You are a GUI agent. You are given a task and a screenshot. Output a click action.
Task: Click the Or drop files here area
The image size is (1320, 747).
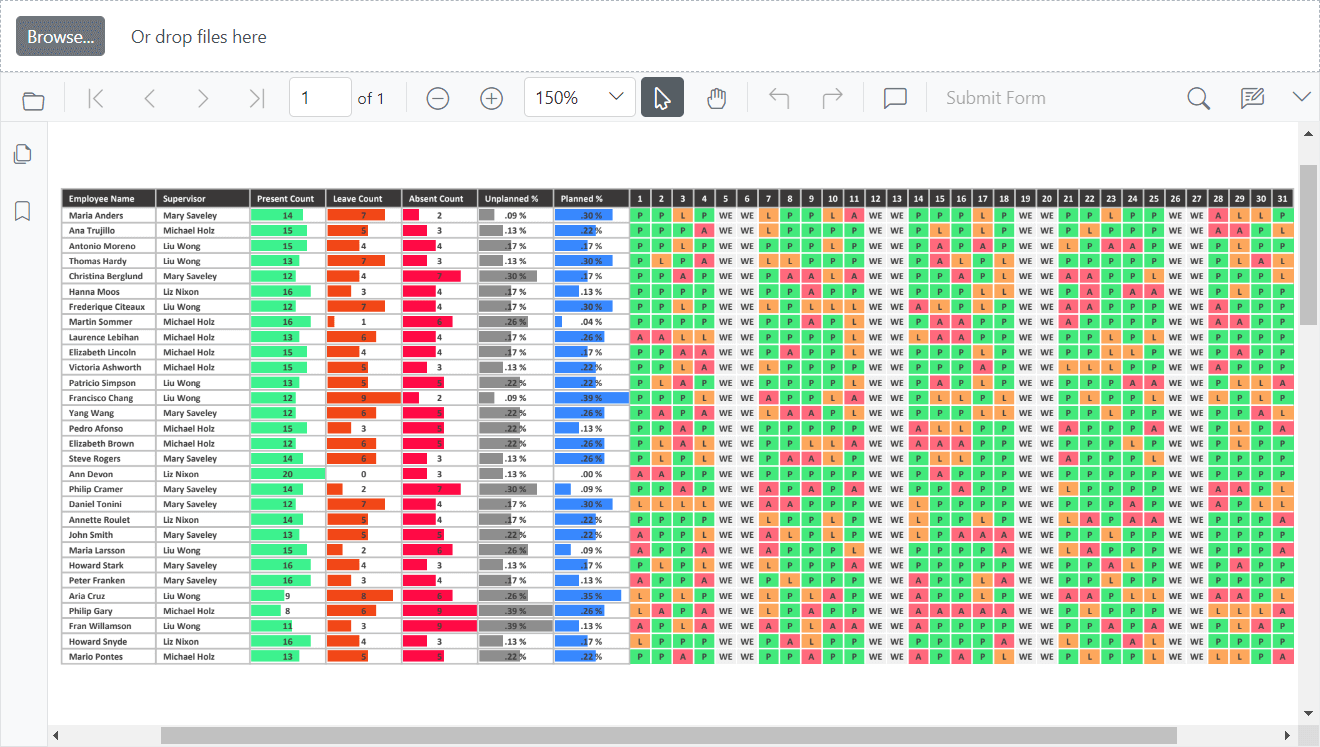click(199, 37)
